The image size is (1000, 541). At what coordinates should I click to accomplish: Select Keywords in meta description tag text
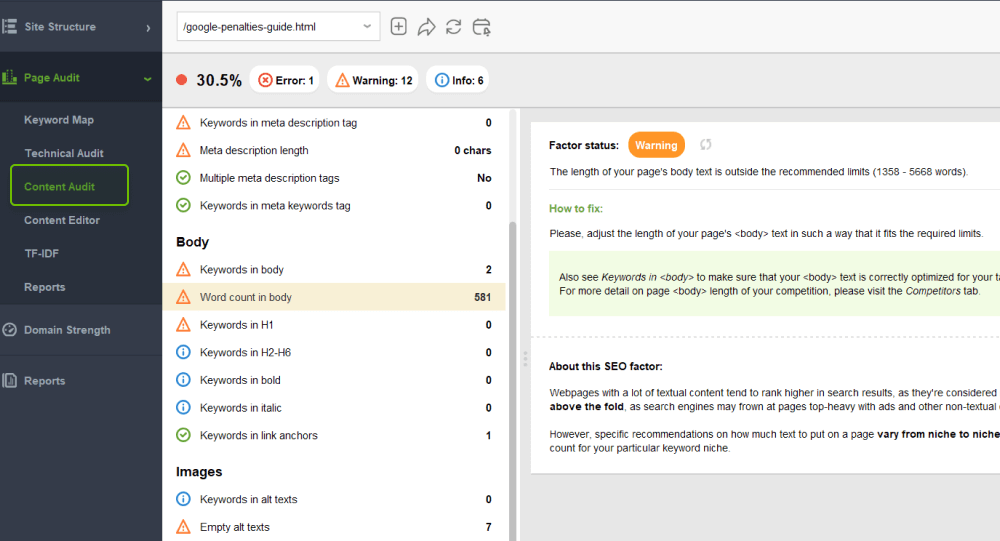pos(279,122)
